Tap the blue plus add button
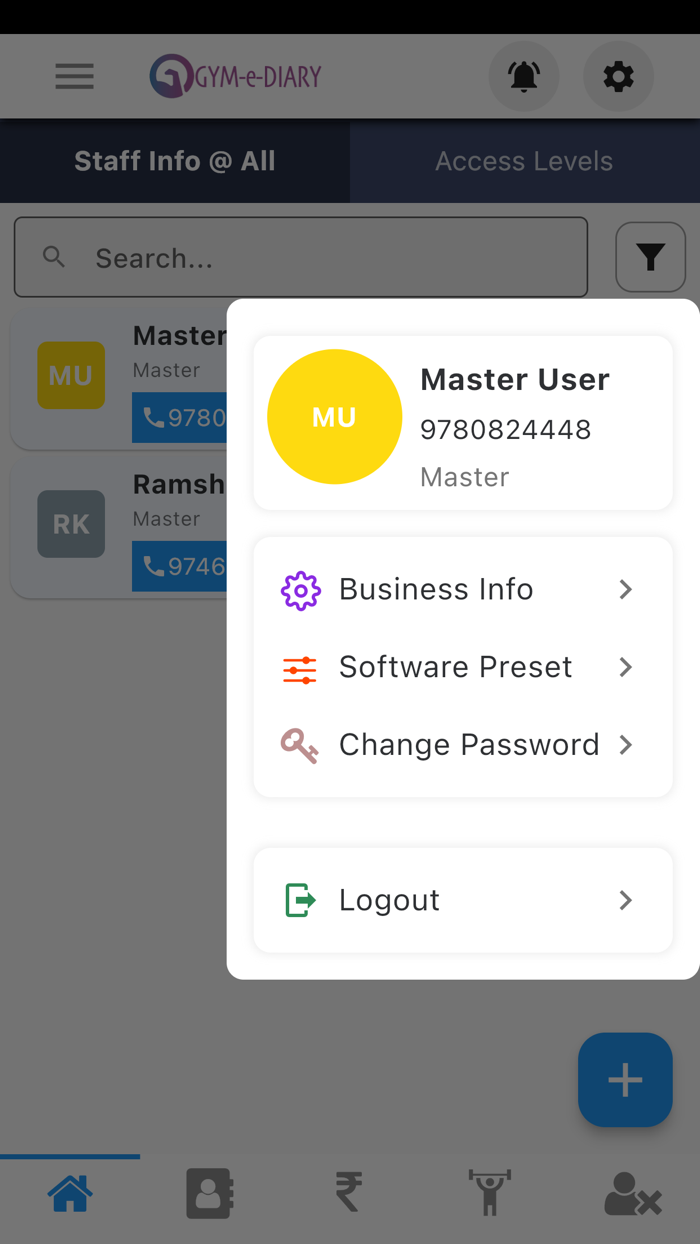The image size is (700, 1244). 625,1080
